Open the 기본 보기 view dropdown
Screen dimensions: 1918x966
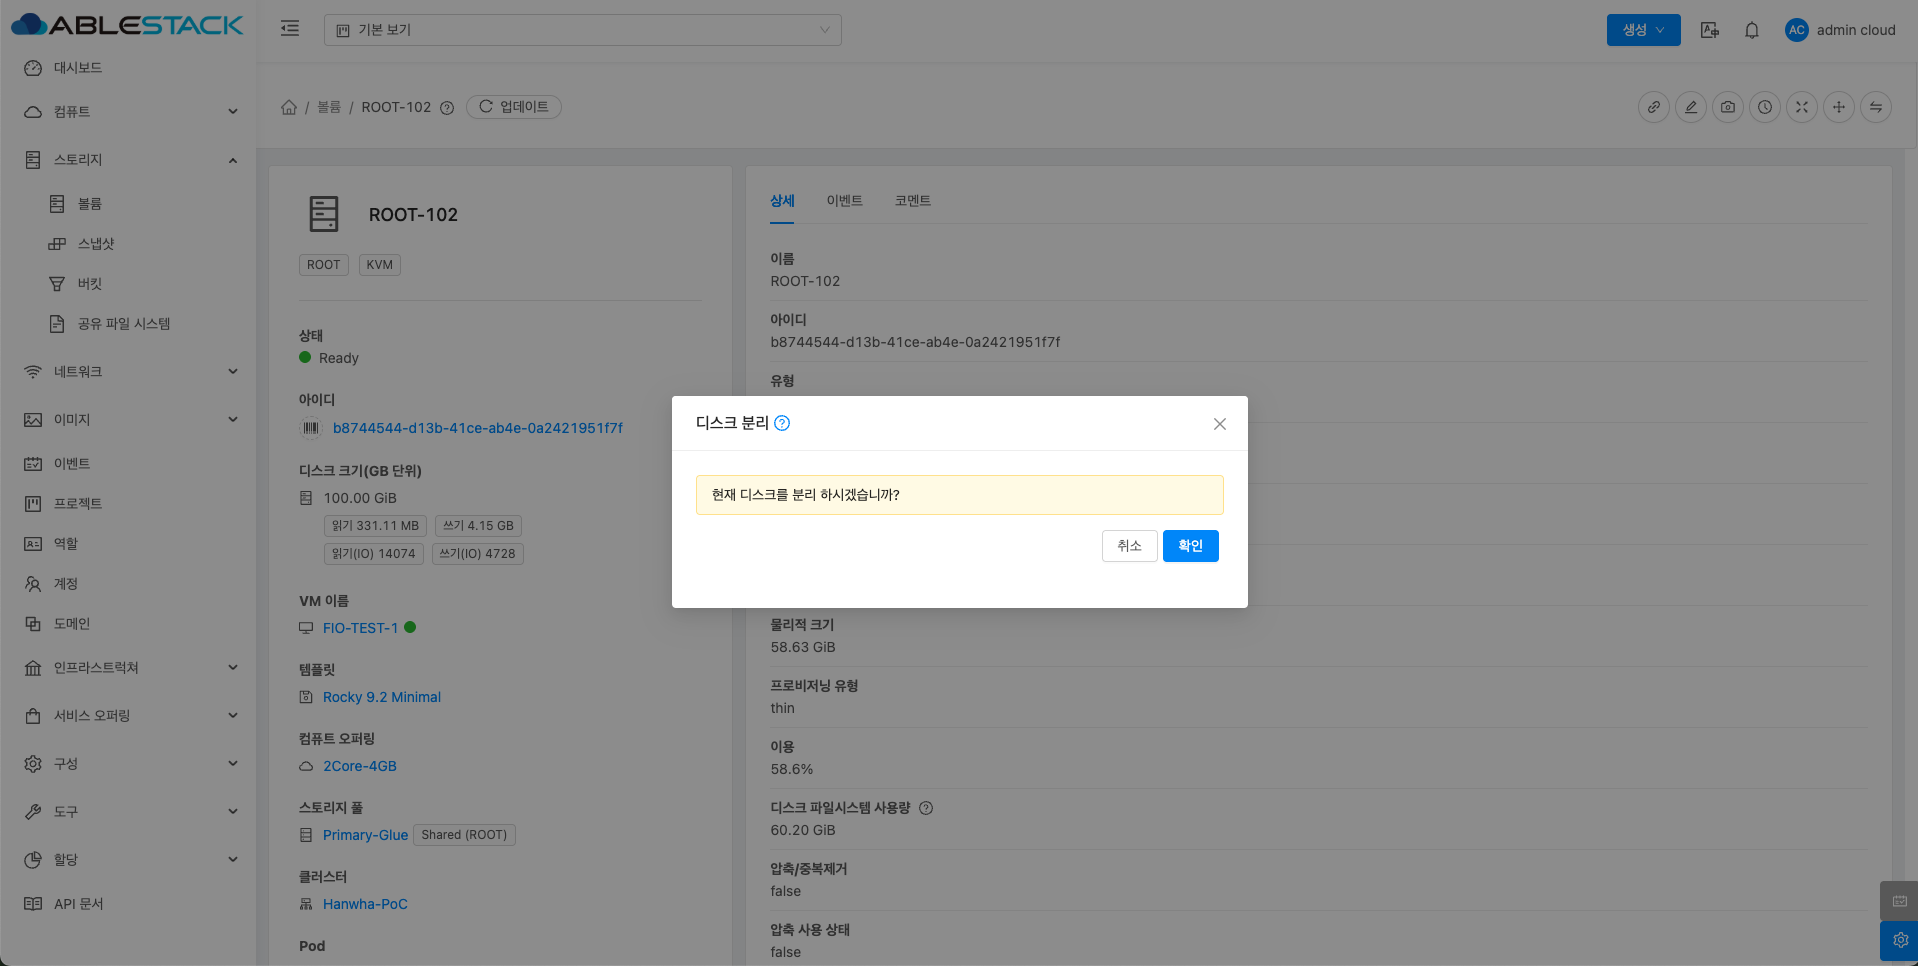tap(582, 30)
